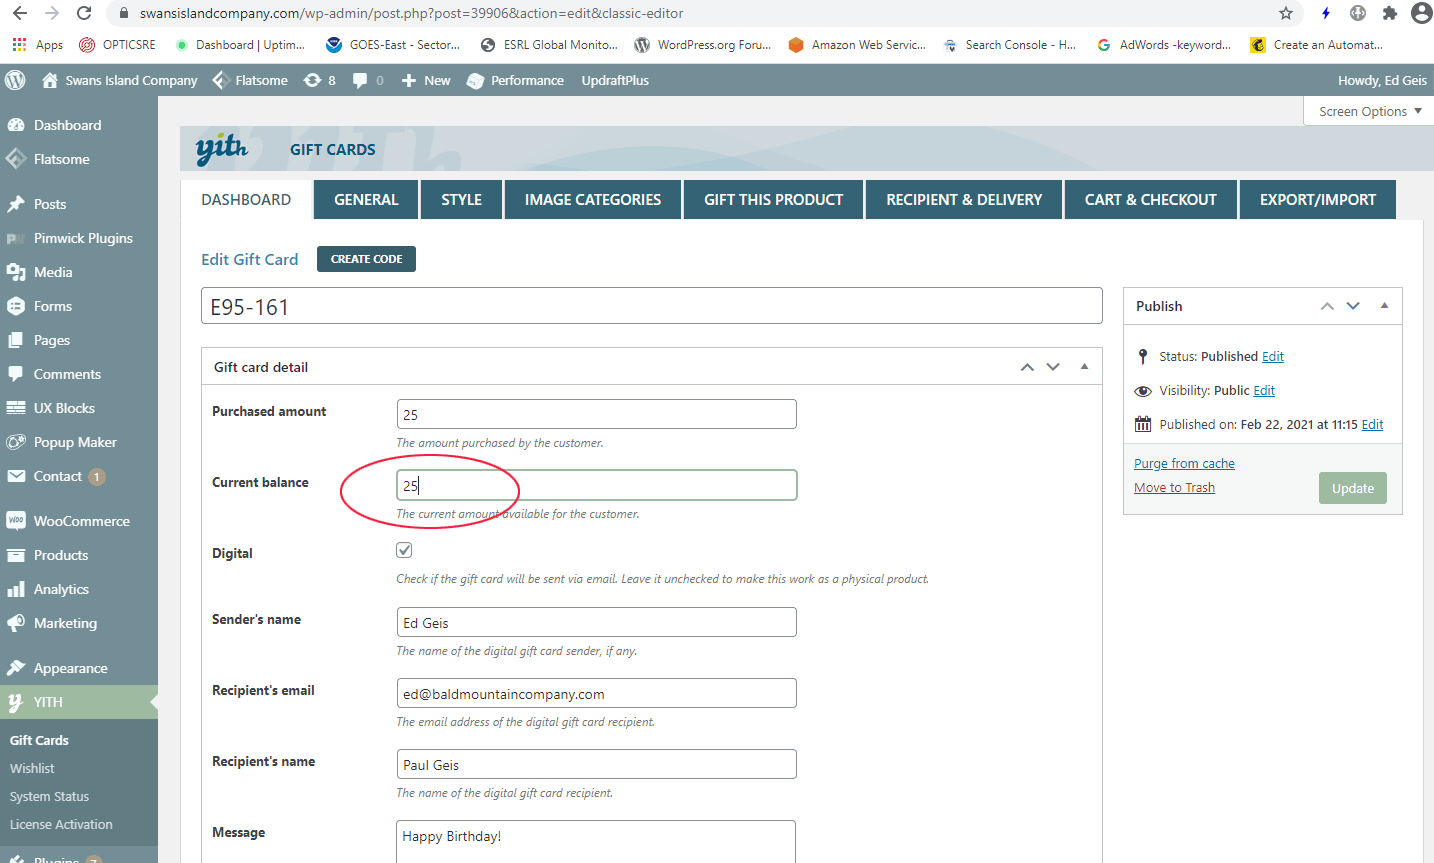Open Howdy, Ed Geis account menu

pyautogui.click(x=1382, y=80)
